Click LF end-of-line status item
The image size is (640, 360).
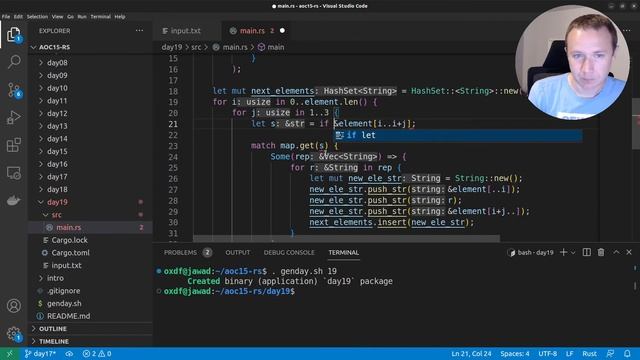pos(569,353)
